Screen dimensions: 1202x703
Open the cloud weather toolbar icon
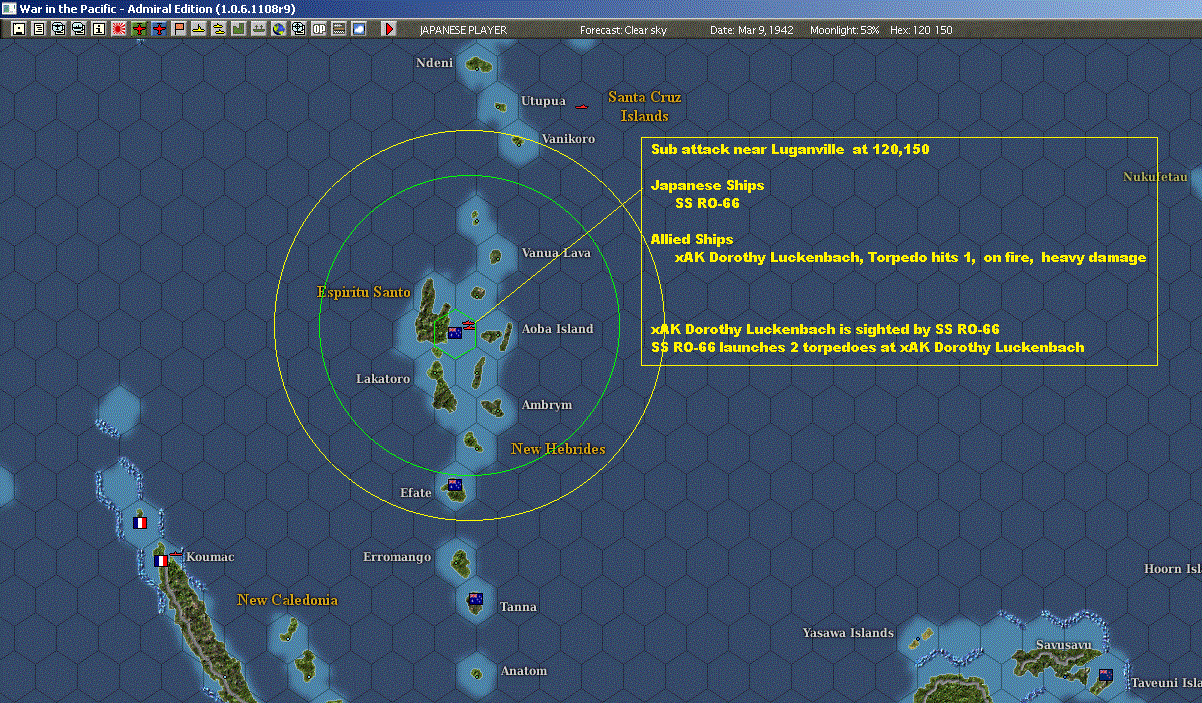click(x=359, y=29)
